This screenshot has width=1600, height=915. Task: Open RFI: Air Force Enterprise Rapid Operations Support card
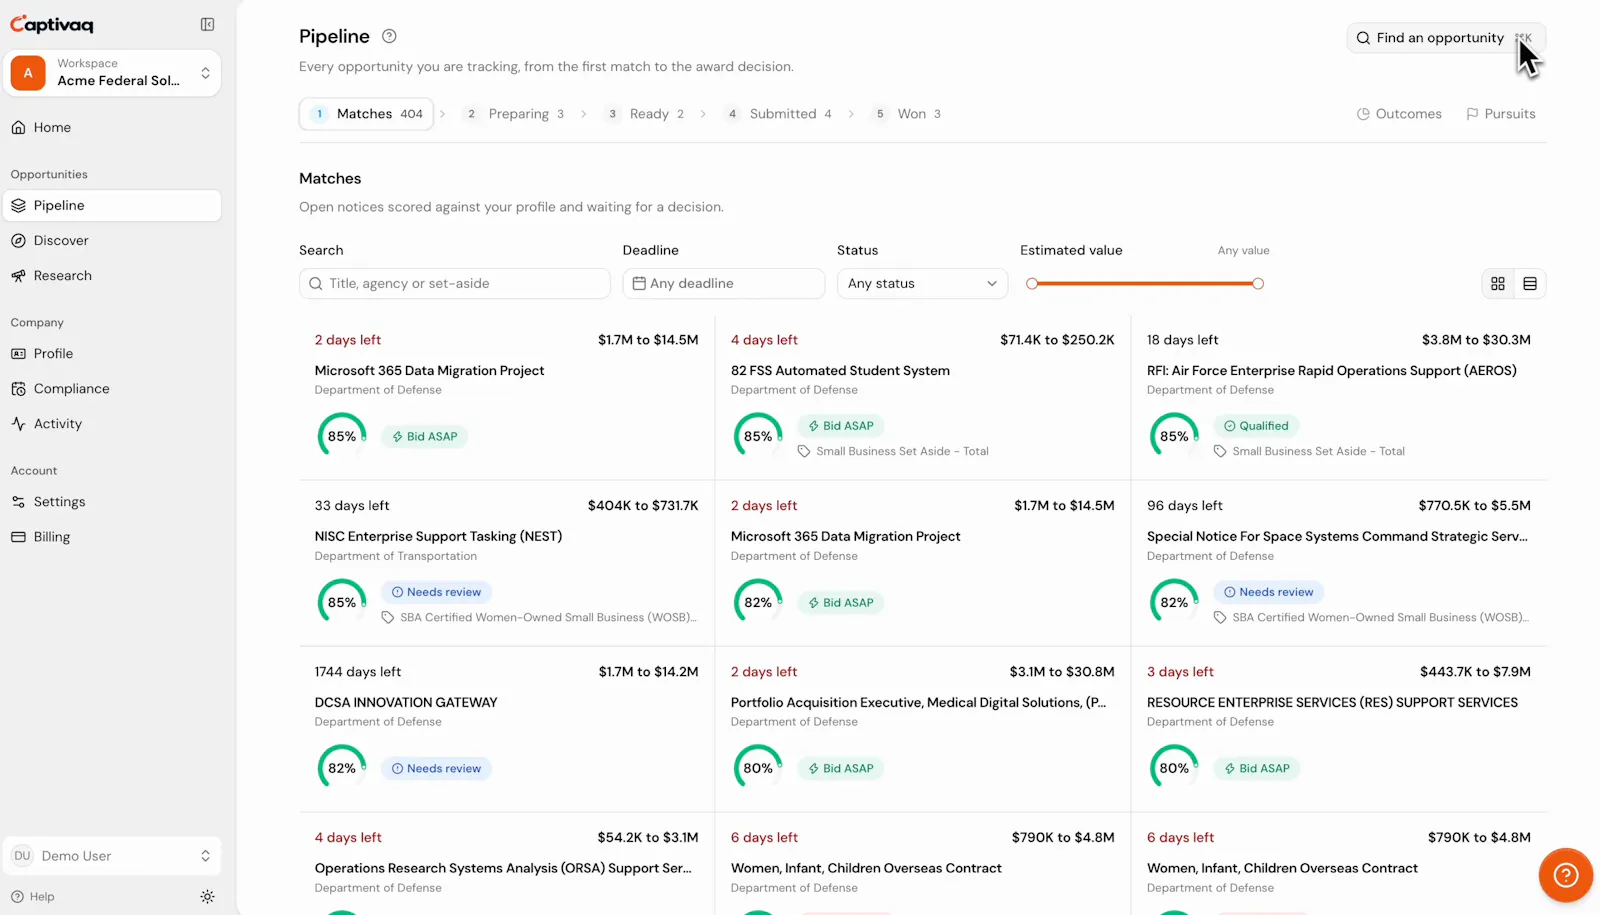tap(1339, 398)
